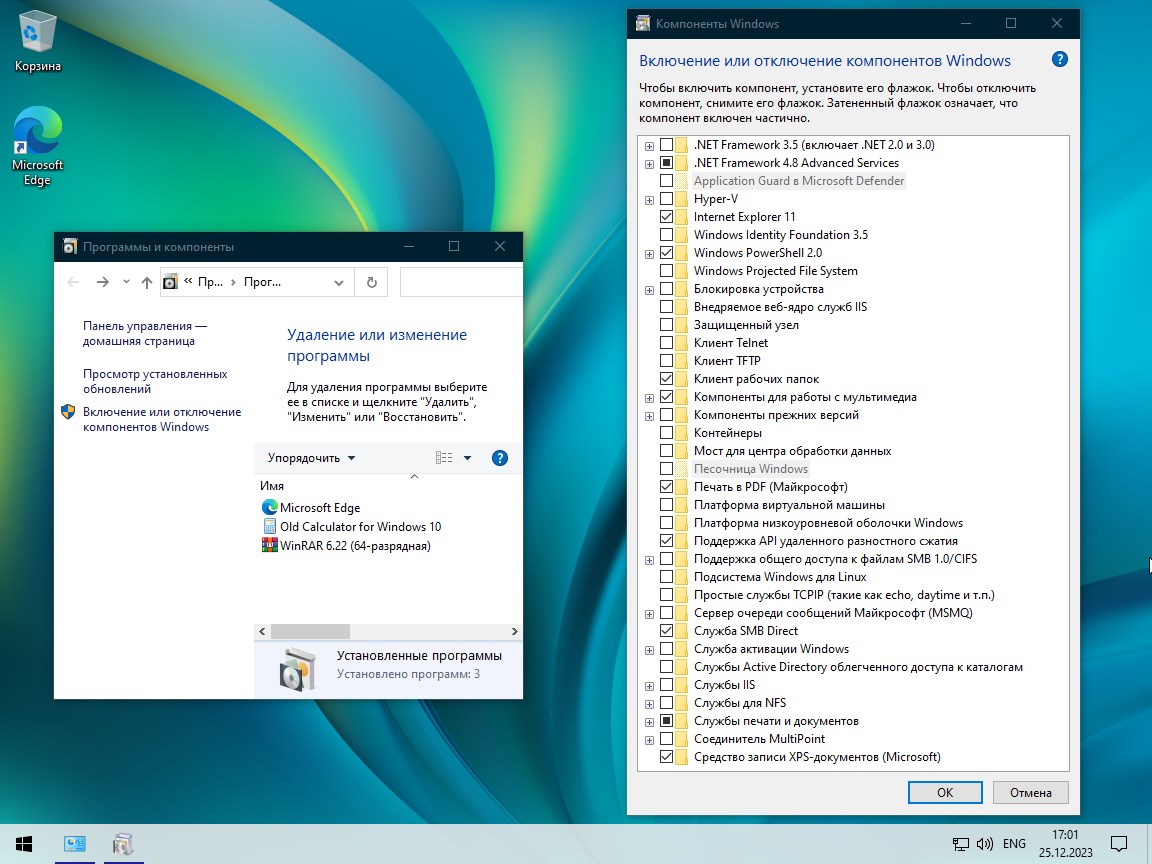Screen dimensions: 1152x864
Task: Check Клиент Telnet component
Action: [x=666, y=342]
